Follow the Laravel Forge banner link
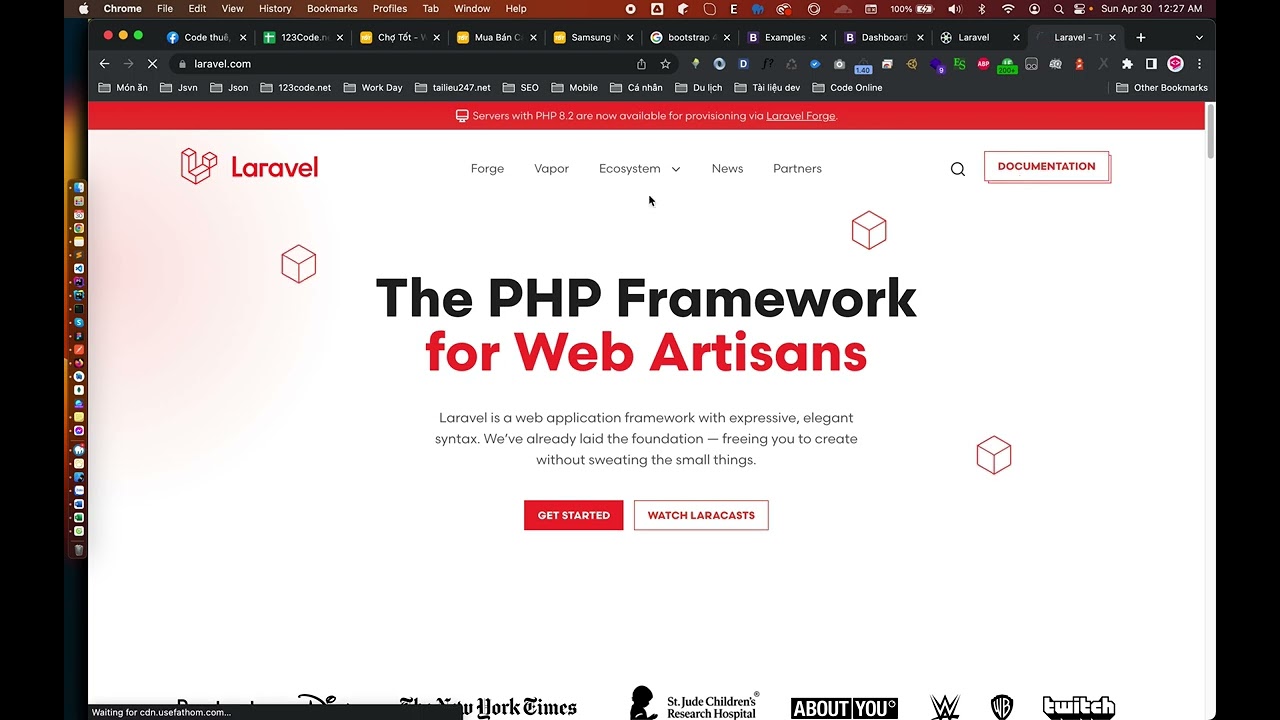This screenshot has height=720, width=1280. (800, 116)
